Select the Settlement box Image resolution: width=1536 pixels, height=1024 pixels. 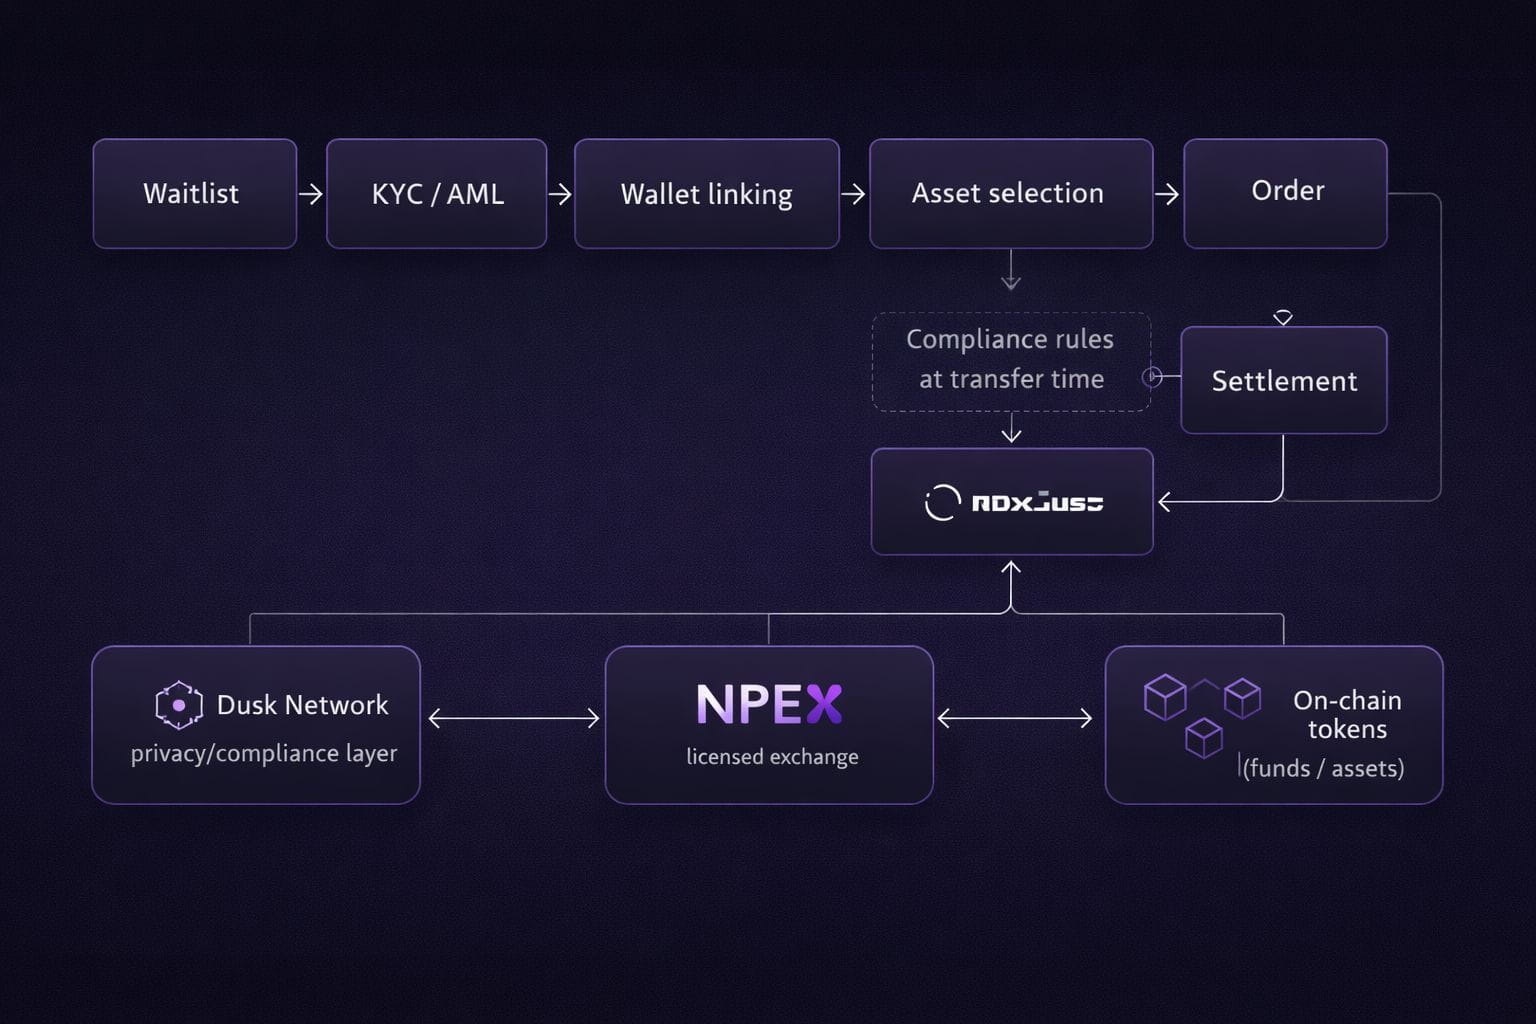click(x=1284, y=380)
